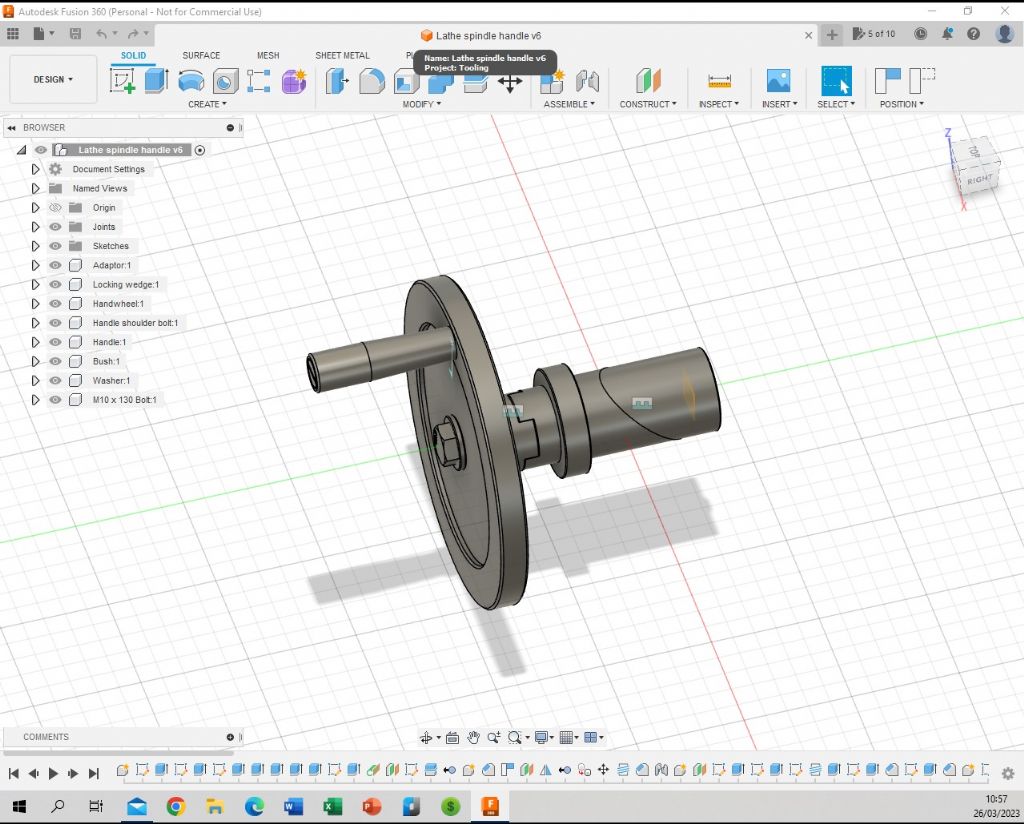Switch to the SURFACE tab

(x=201, y=55)
